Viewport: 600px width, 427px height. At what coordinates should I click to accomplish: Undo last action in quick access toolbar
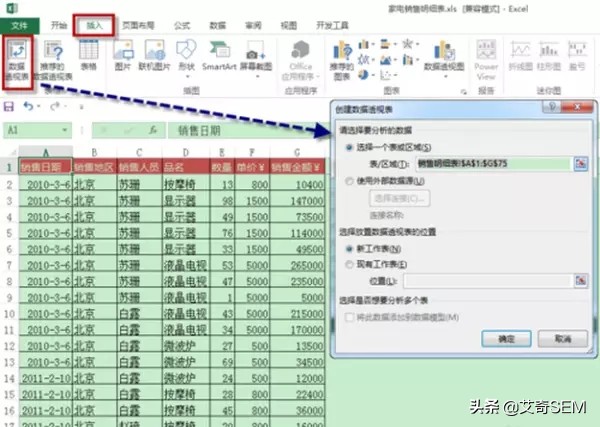click(x=28, y=106)
